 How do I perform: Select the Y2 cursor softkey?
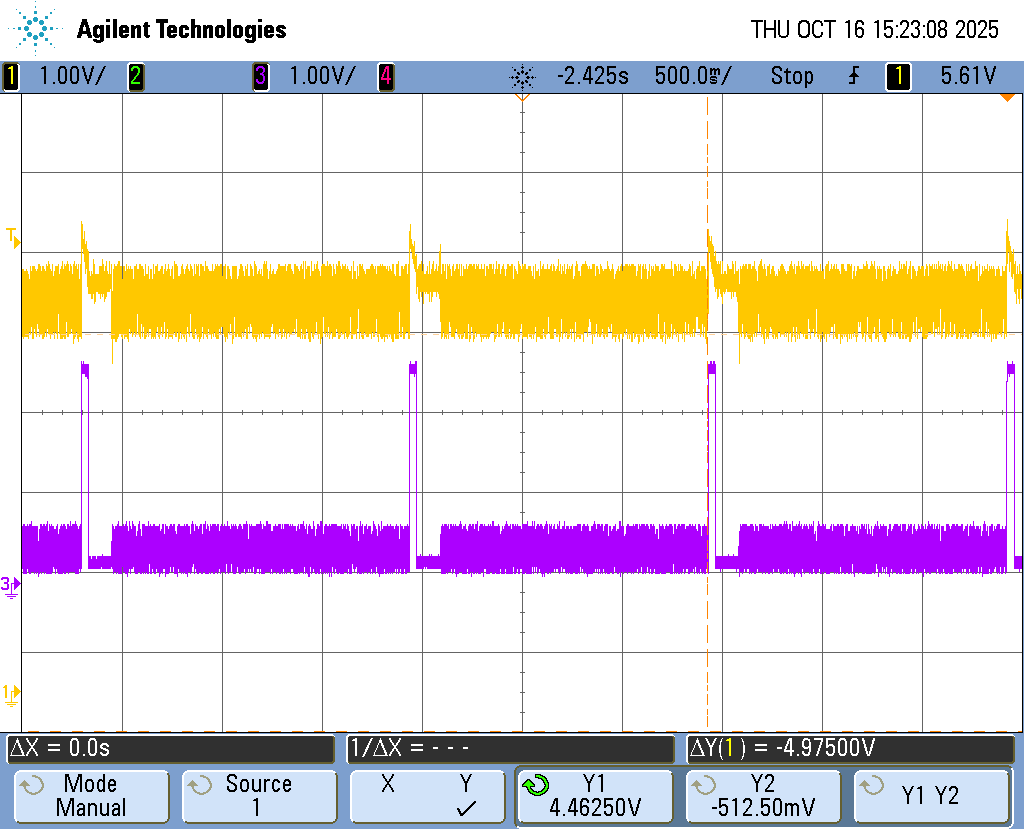coord(763,796)
